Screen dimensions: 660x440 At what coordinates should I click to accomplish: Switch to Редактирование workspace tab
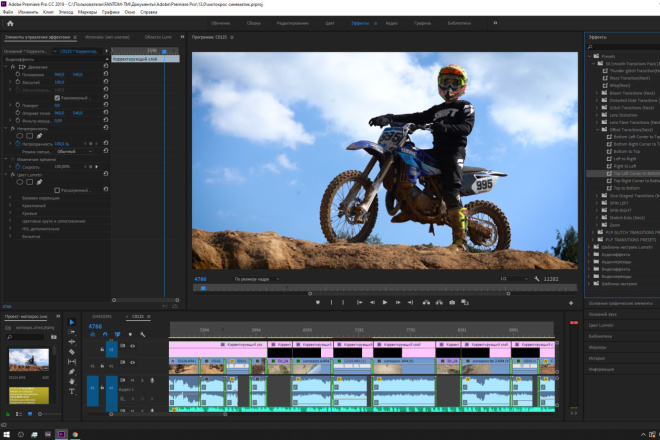pyautogui.click(x=293, y=23)
